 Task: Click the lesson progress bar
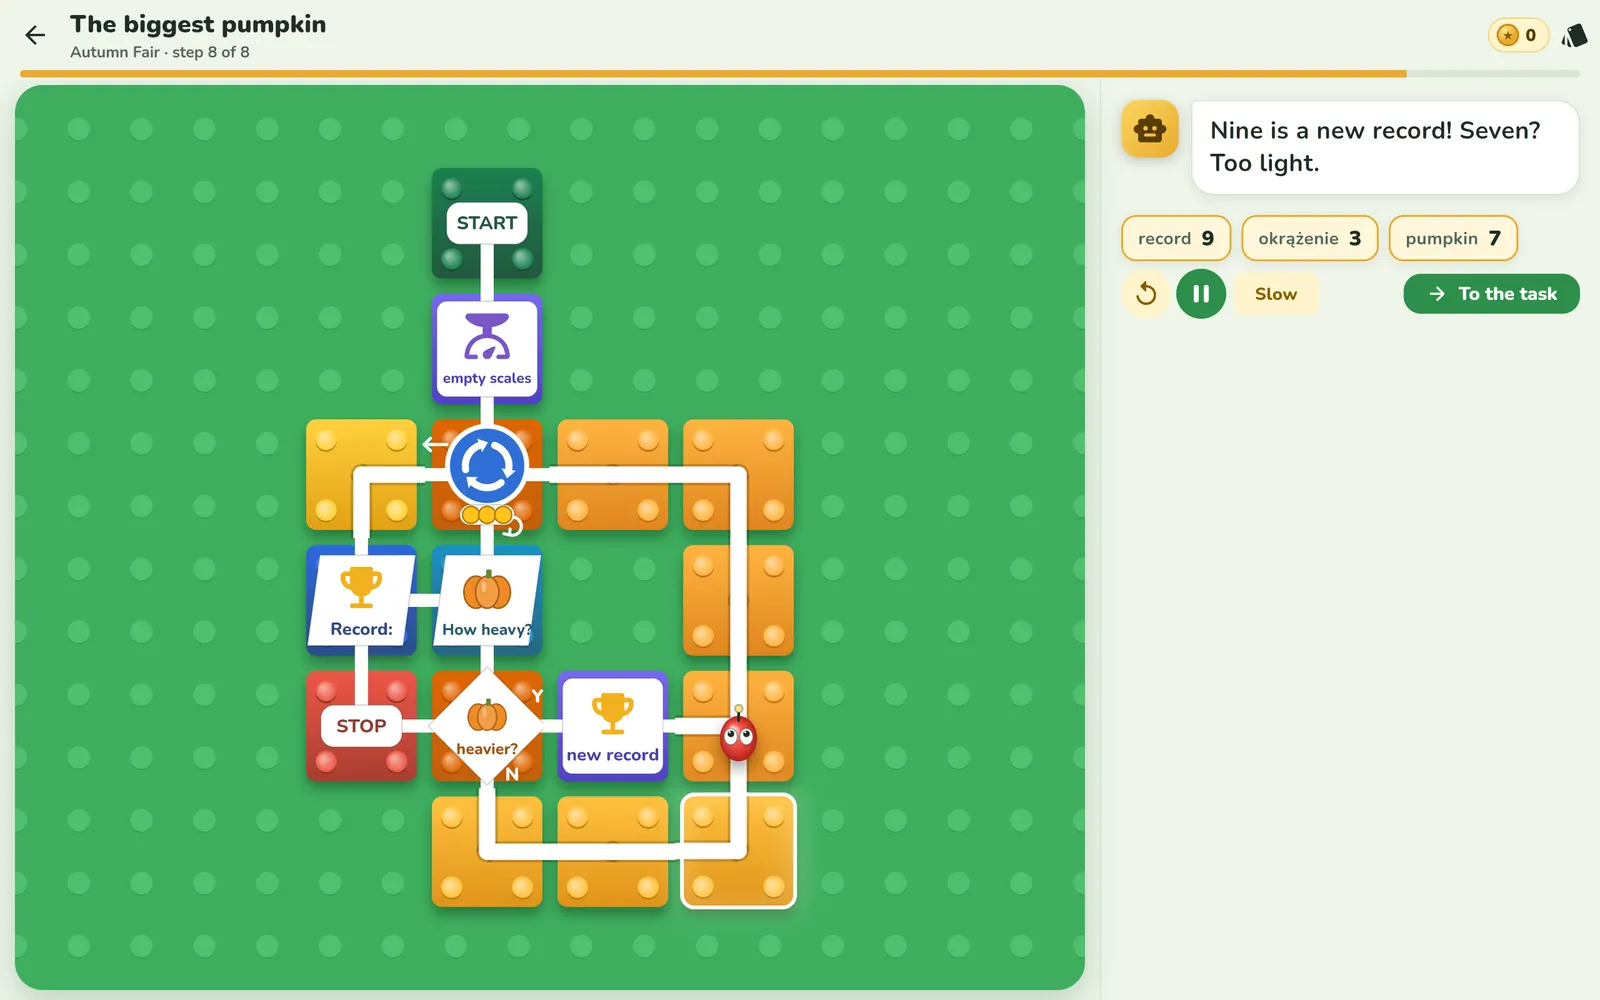(800, 74)
